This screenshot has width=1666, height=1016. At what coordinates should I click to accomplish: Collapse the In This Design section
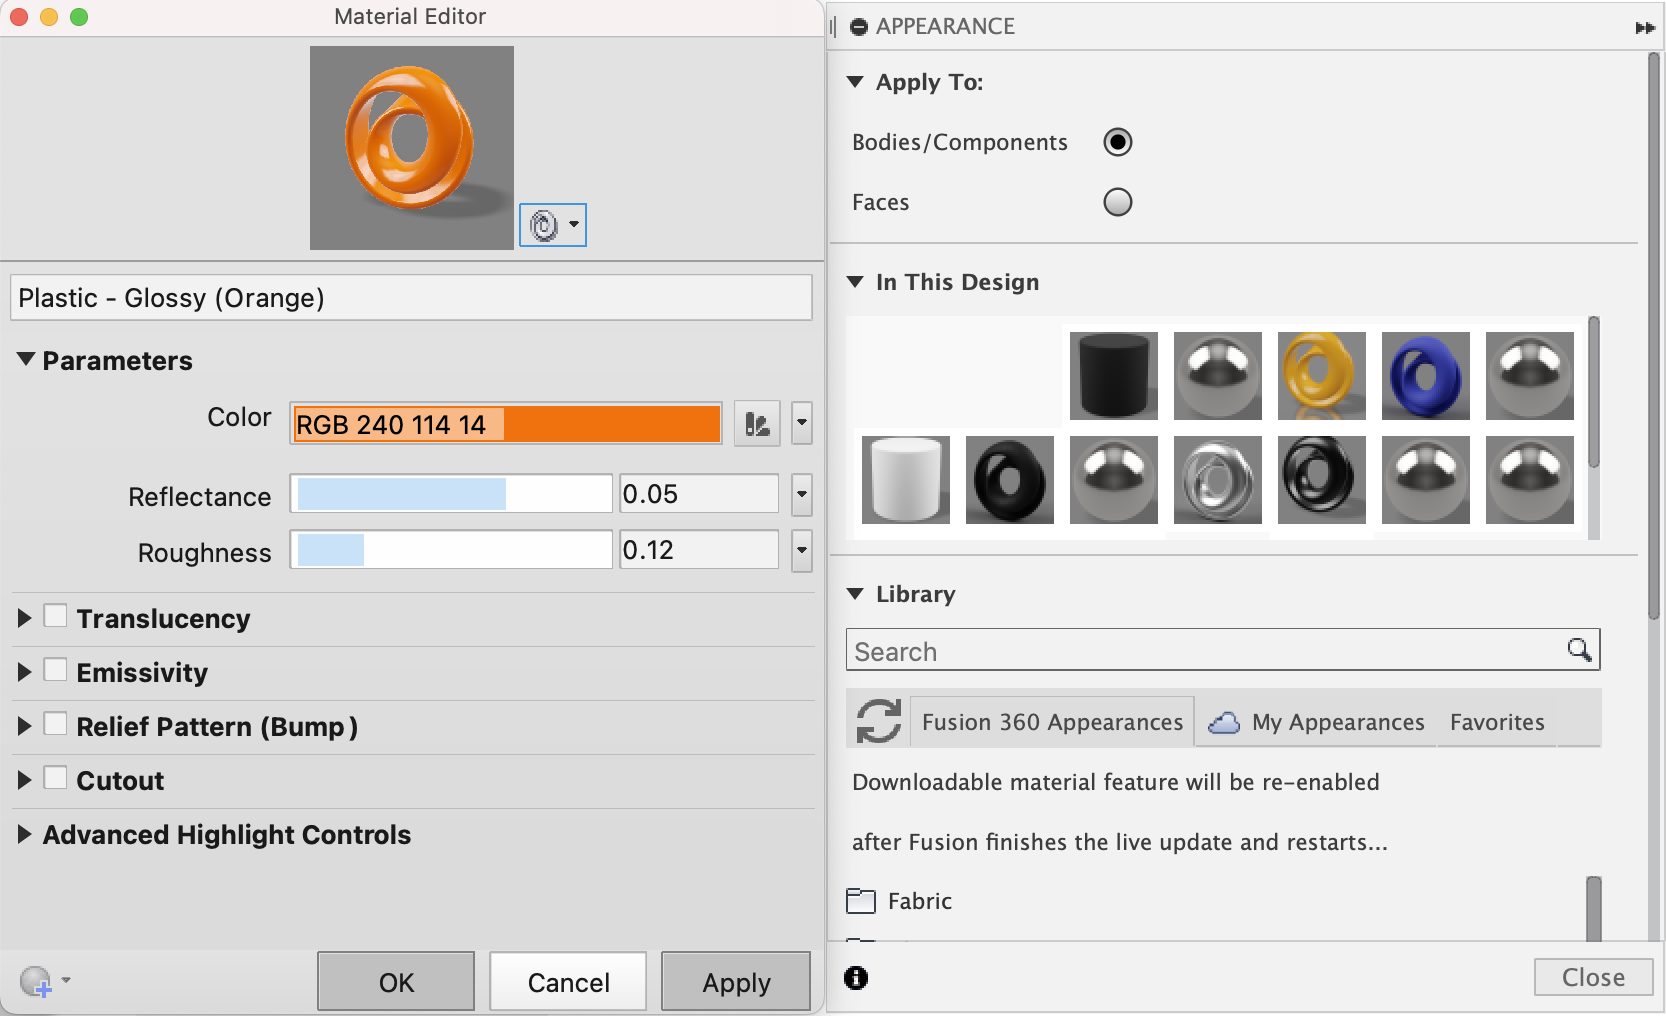pyautogui.click(x=855, y=282)
